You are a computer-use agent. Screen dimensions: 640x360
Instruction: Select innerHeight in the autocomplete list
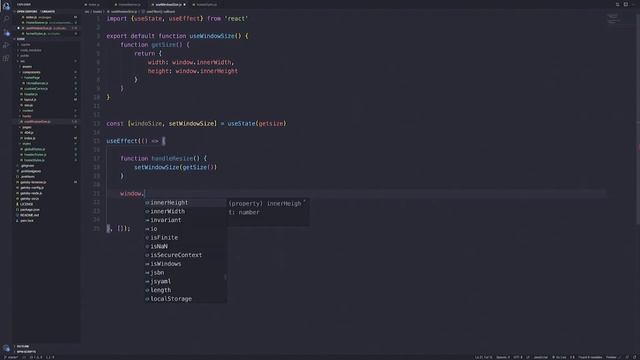click(x=185, y=203)
